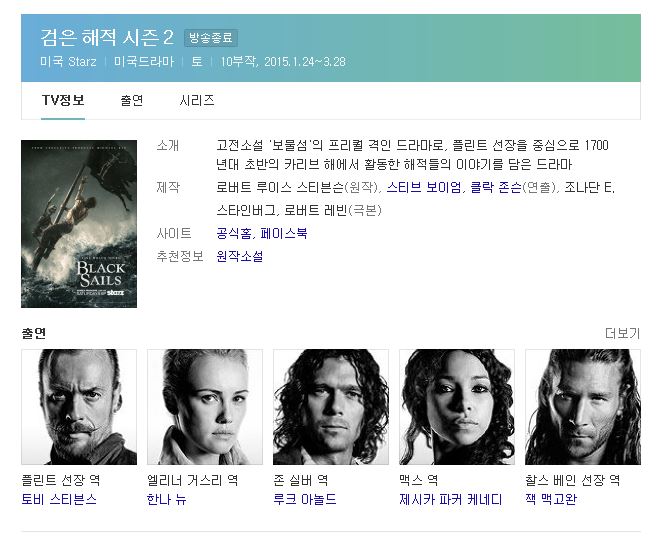Open the 스티브 보이엄 director link
This screenshot has height=541, width=656.
tap(424, 187)
